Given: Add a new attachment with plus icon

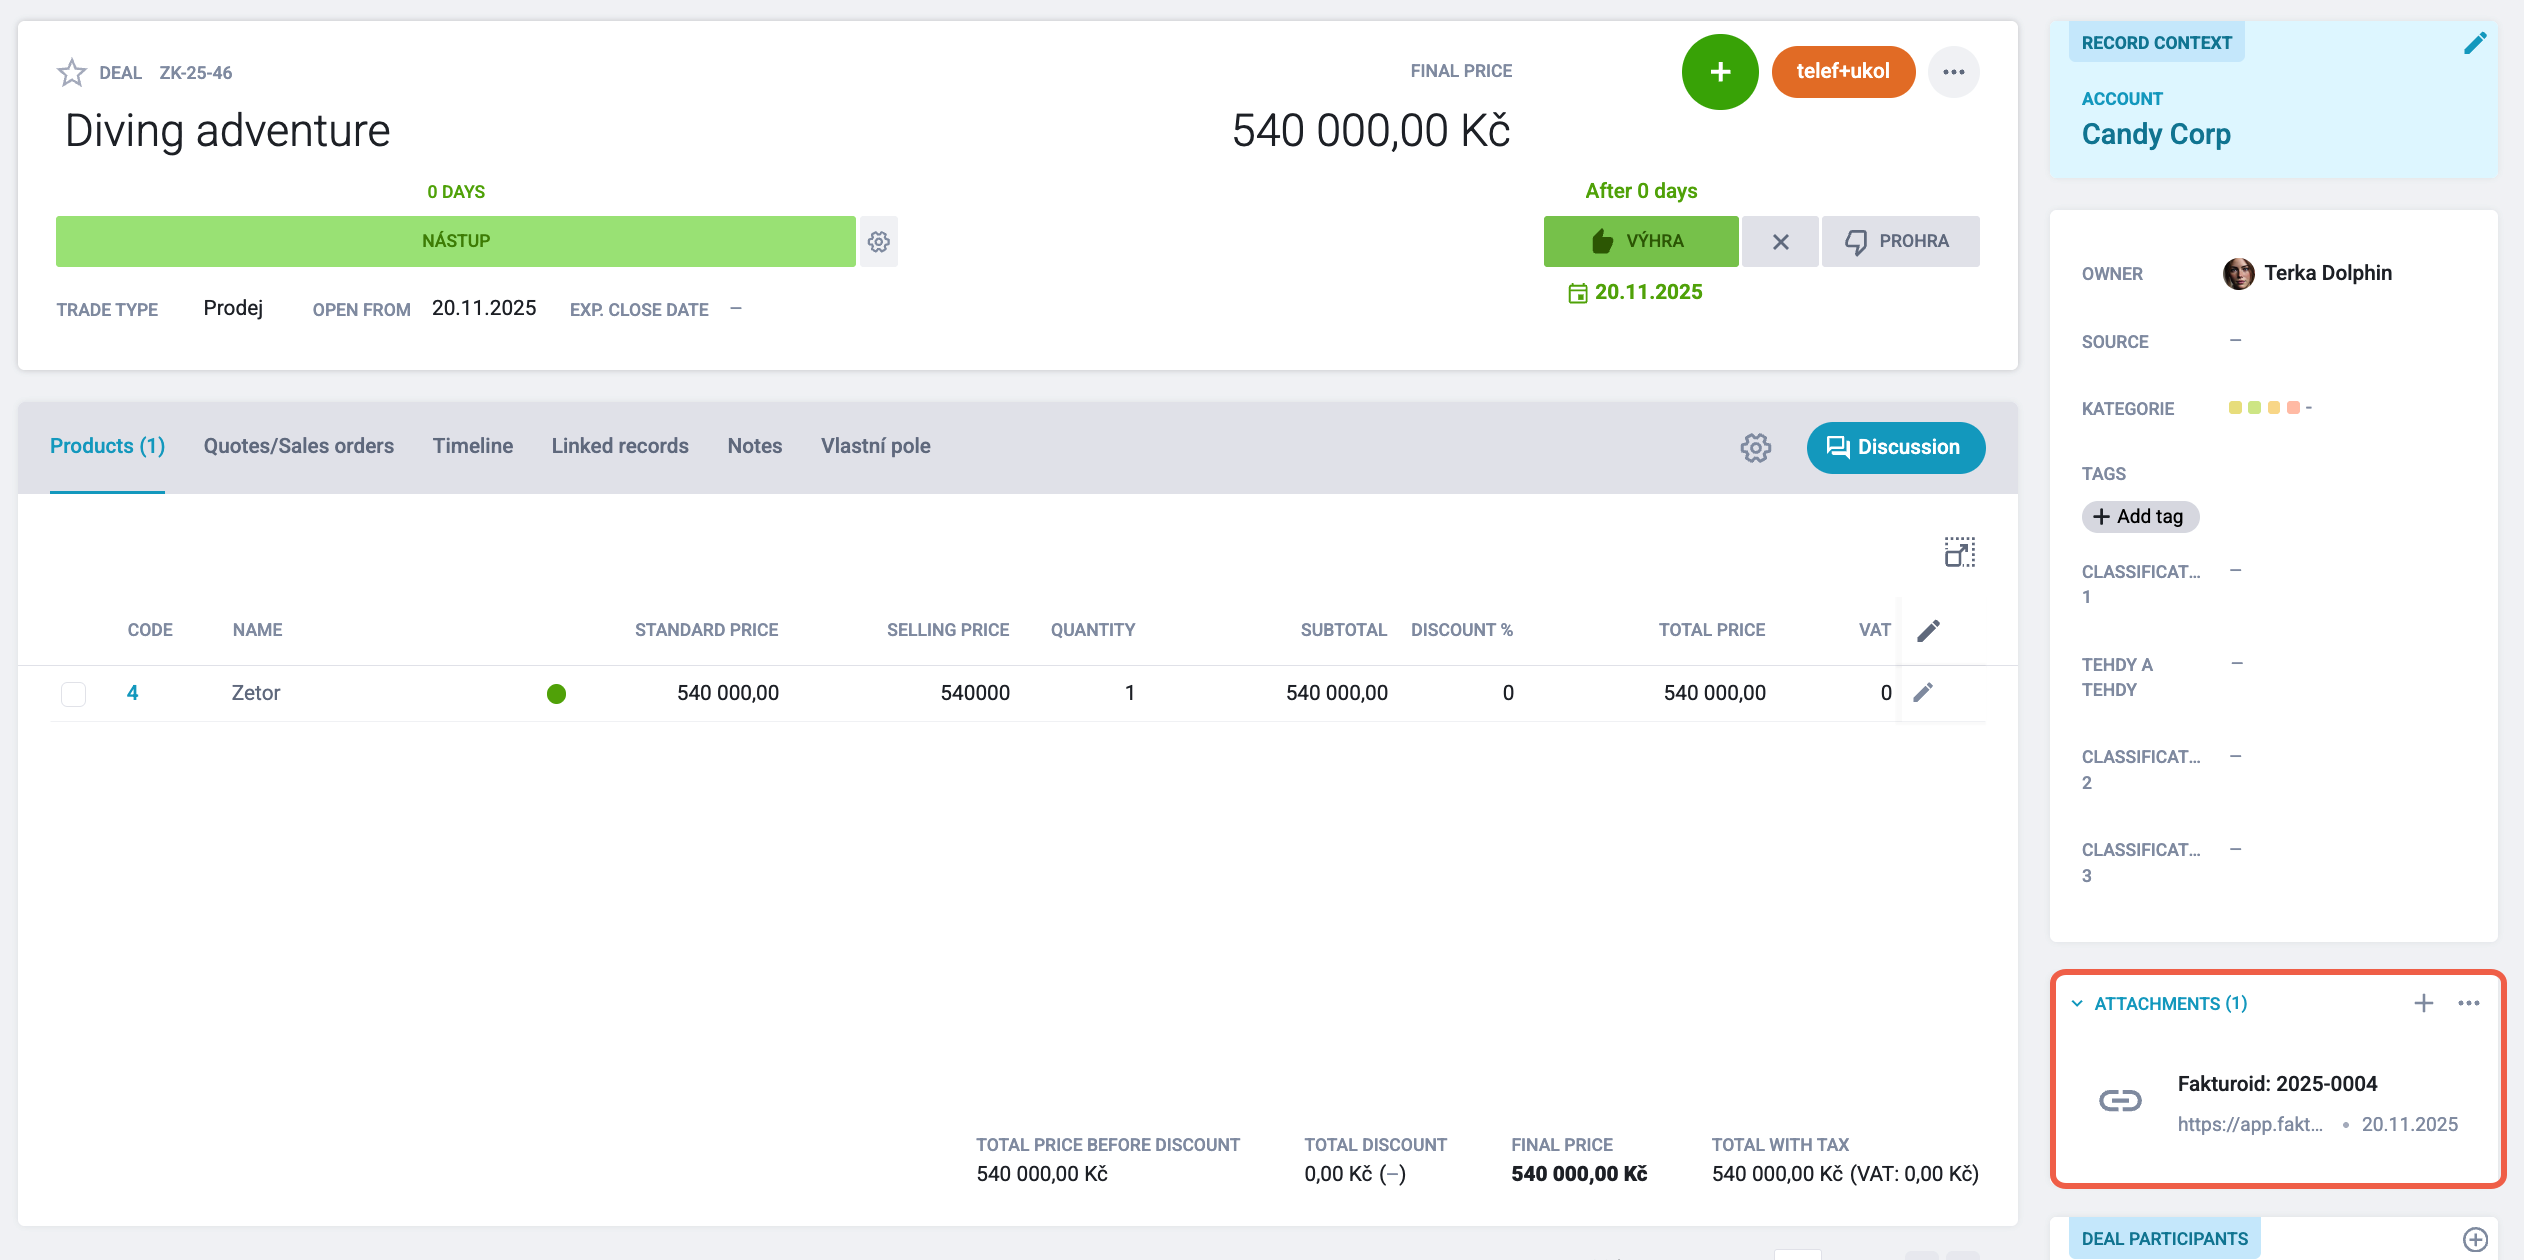Looking at the screenshot, I should coord(2424,1003).
